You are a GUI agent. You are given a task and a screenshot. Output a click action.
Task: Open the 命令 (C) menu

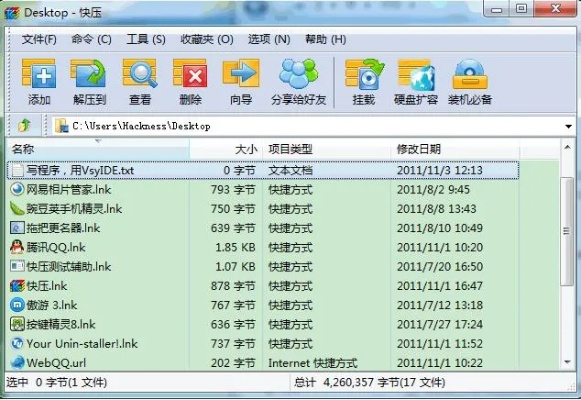point(91,39)
